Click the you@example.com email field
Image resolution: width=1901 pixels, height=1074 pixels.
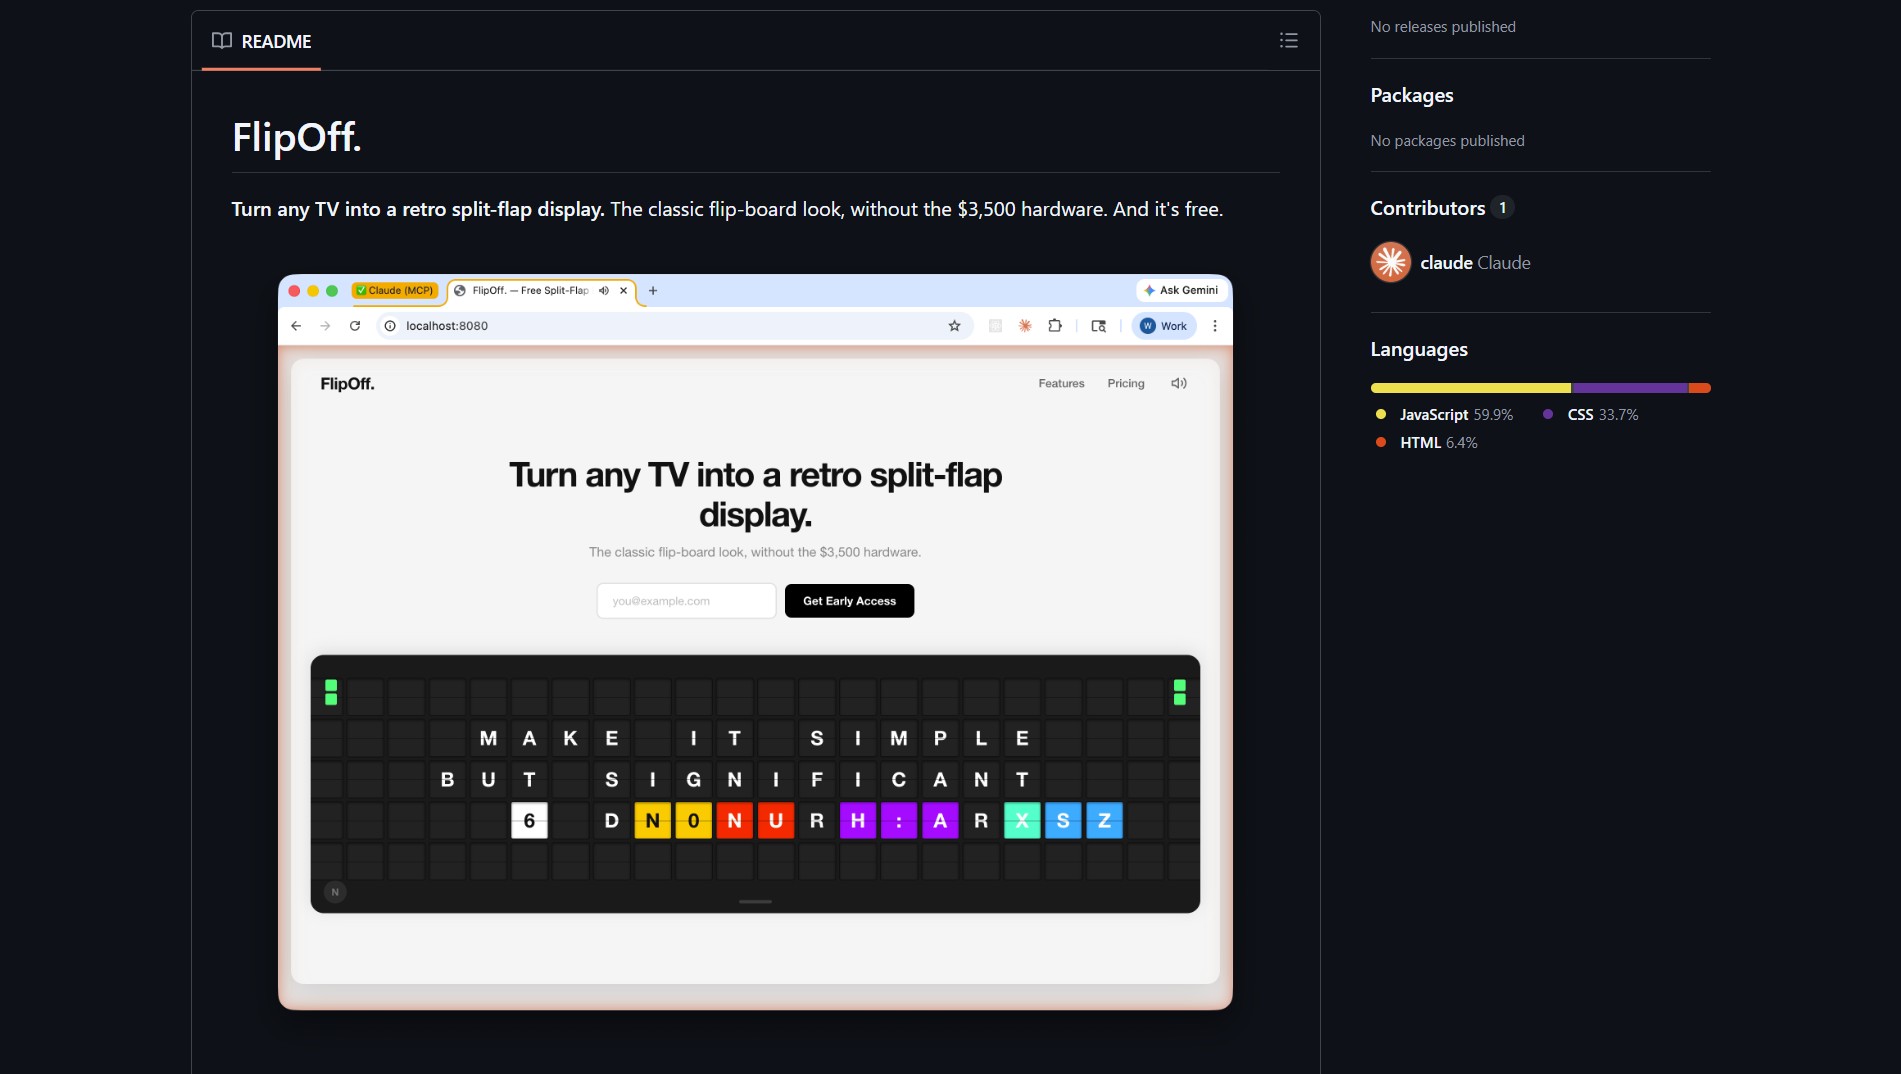tap(686, 600)
